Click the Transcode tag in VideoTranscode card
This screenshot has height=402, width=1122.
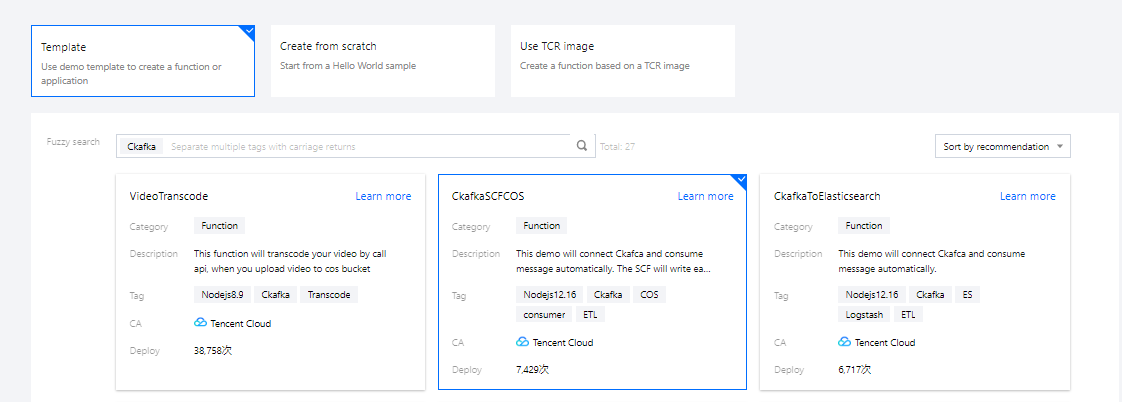coord(329,294)
